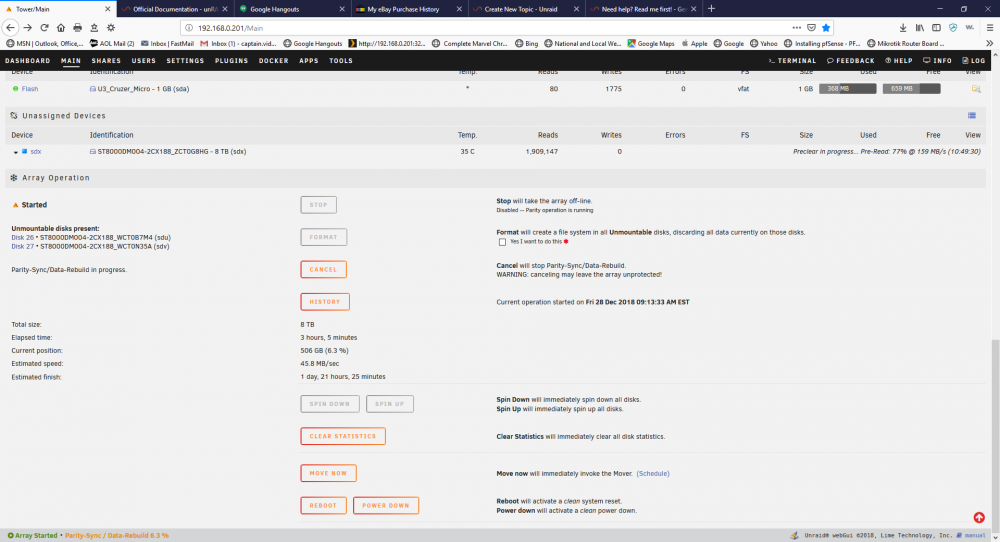Viewport: 1000px width, 542px height.
Task: Click the Clear Statistics button
Action: pos(342,436)
